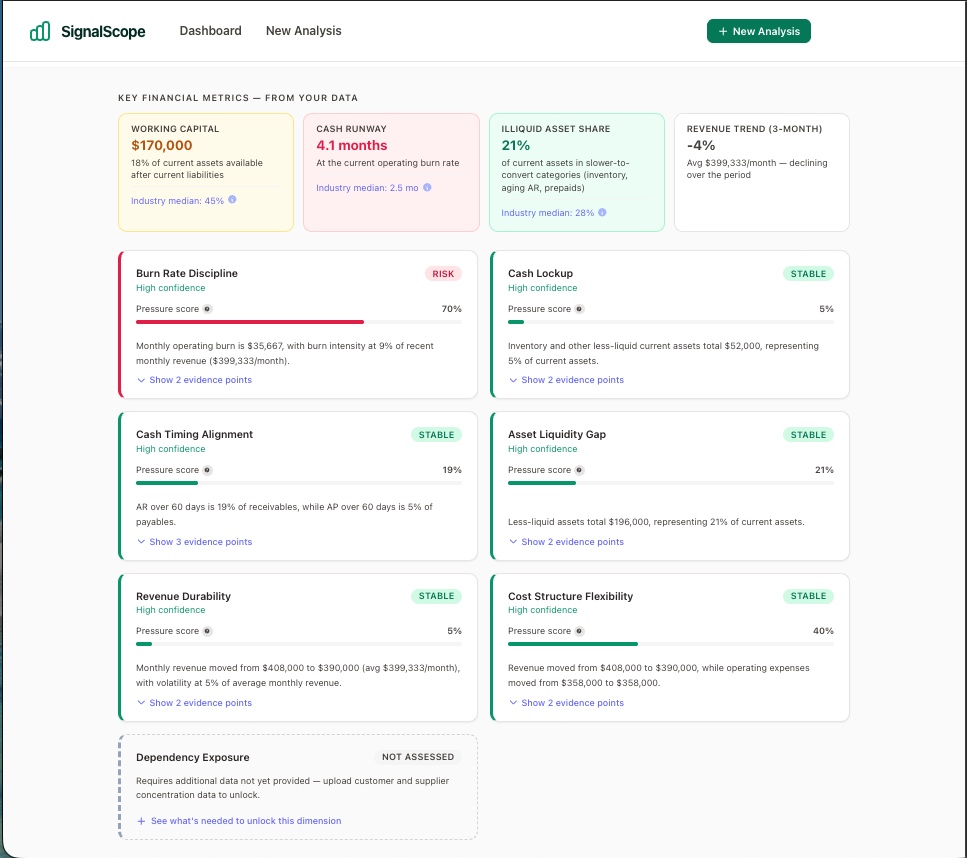Click the 70% pressure score value
The height and width of the screenshot is (858, 967).
click(451, 309)
